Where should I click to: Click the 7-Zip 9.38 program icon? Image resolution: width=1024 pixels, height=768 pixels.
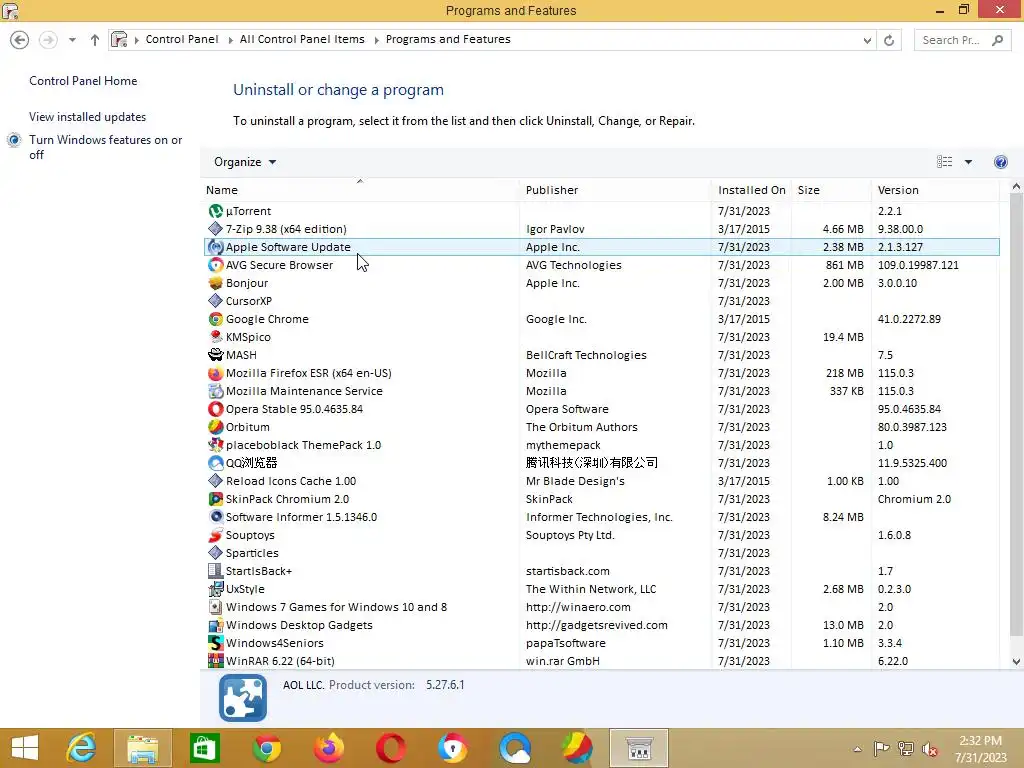(216, 229)
